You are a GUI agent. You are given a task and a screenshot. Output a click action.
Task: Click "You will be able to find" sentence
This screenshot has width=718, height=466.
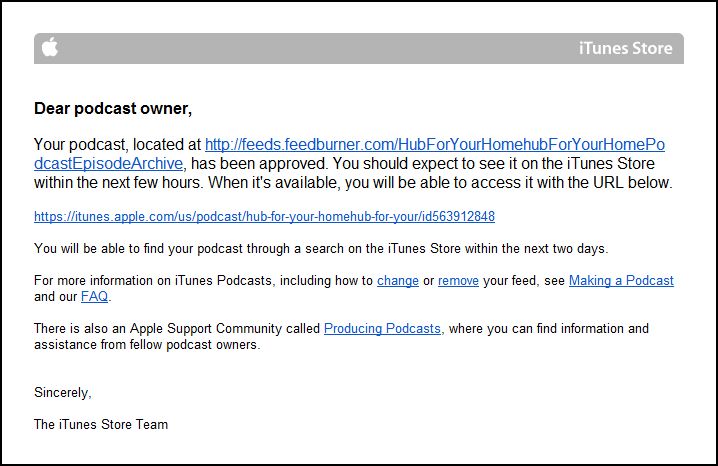pos(110,248)
